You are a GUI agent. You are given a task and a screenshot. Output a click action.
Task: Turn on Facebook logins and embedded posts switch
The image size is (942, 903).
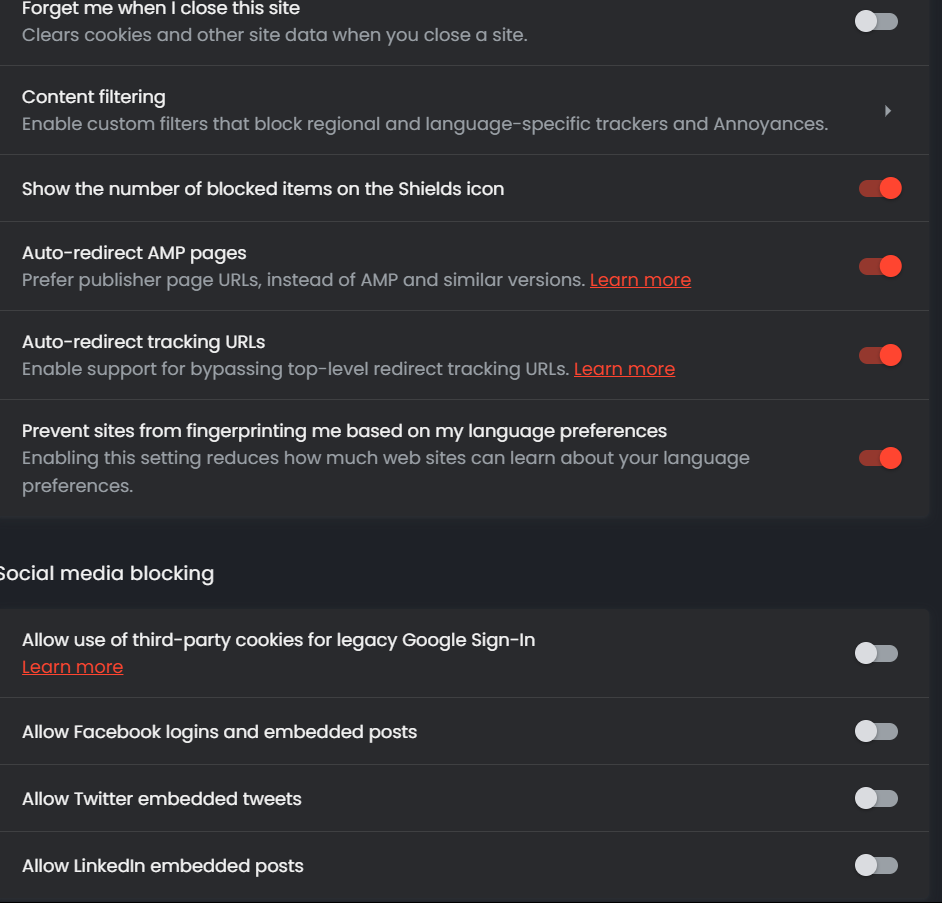point(877,731)
